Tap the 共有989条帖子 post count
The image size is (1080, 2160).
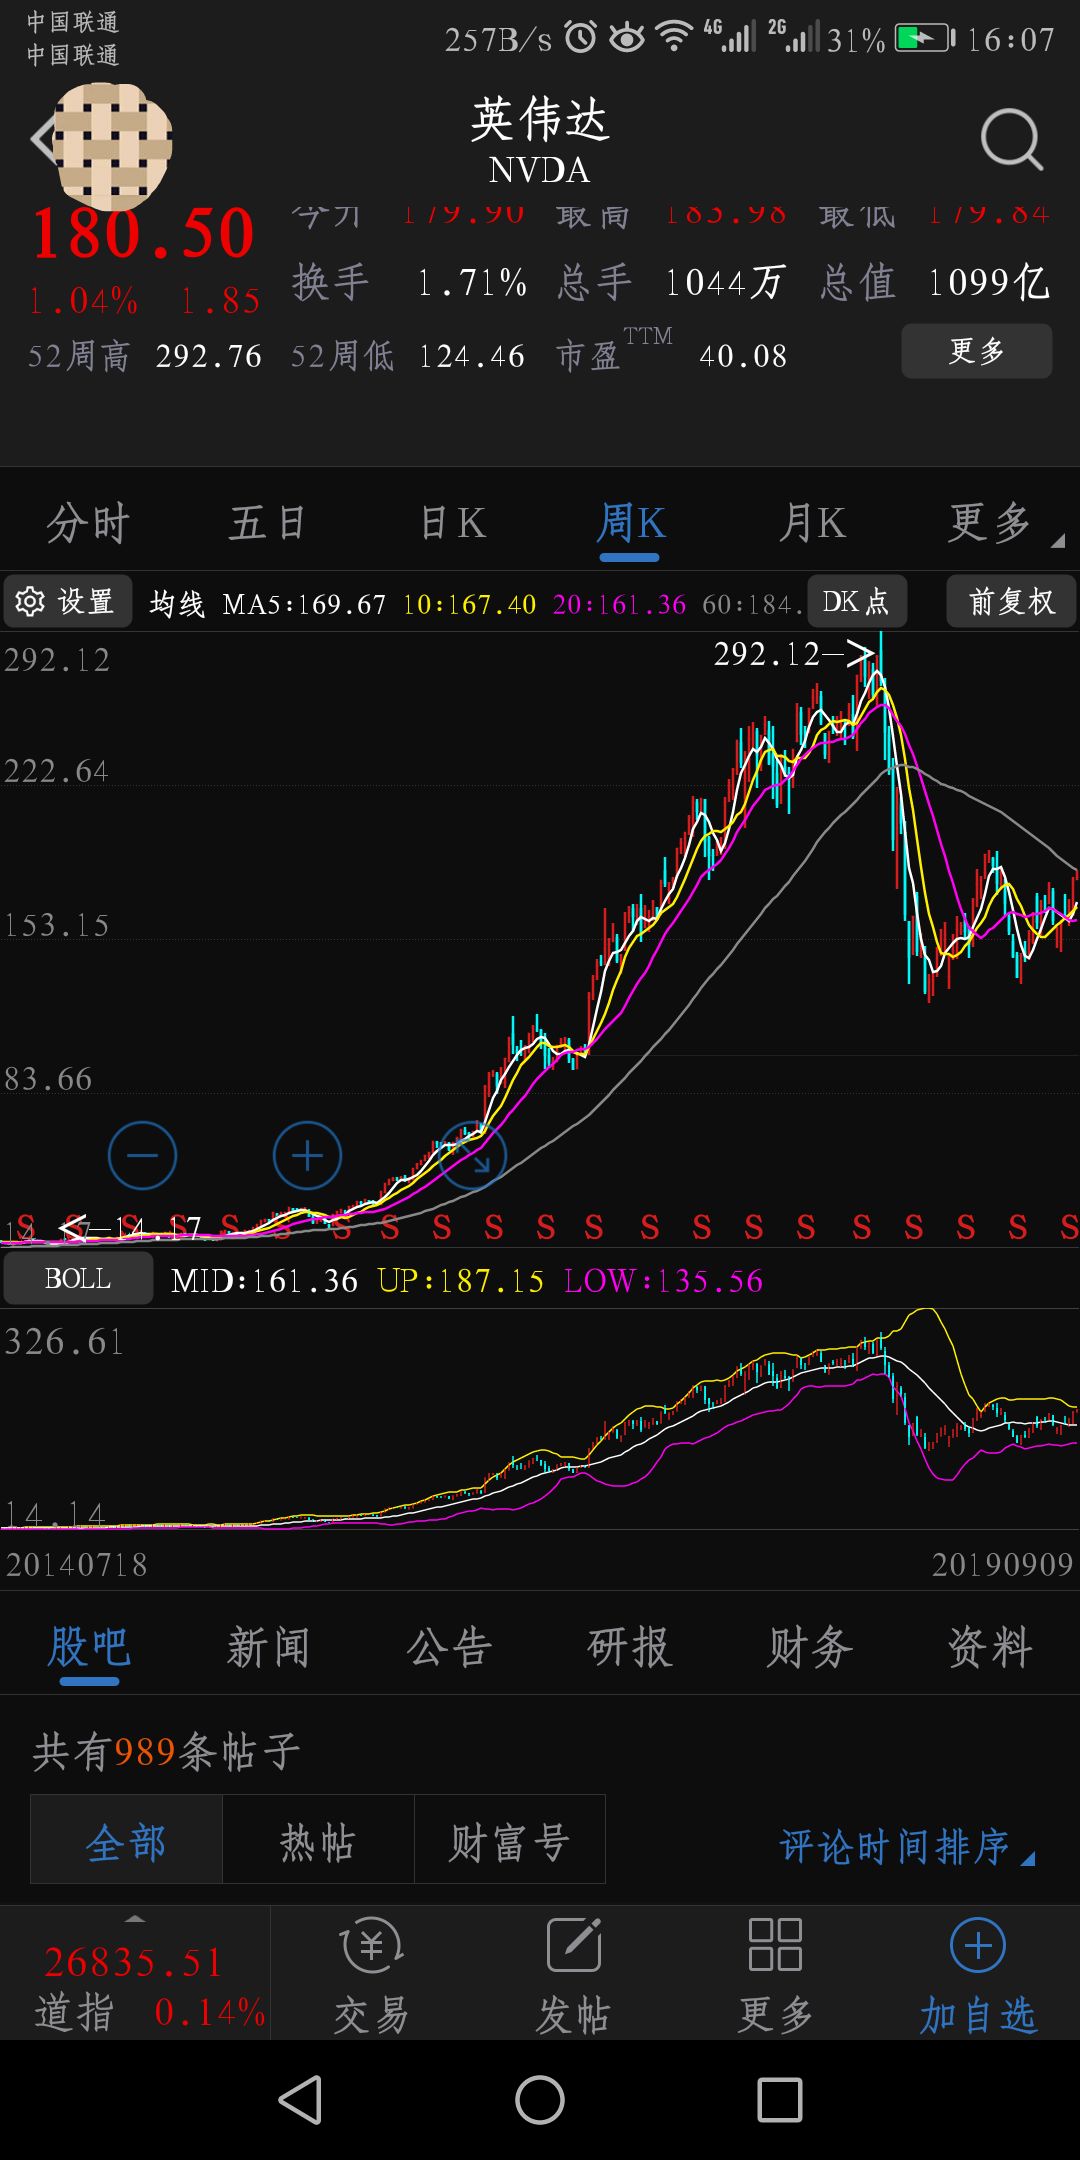click(x=166, y=1751)
